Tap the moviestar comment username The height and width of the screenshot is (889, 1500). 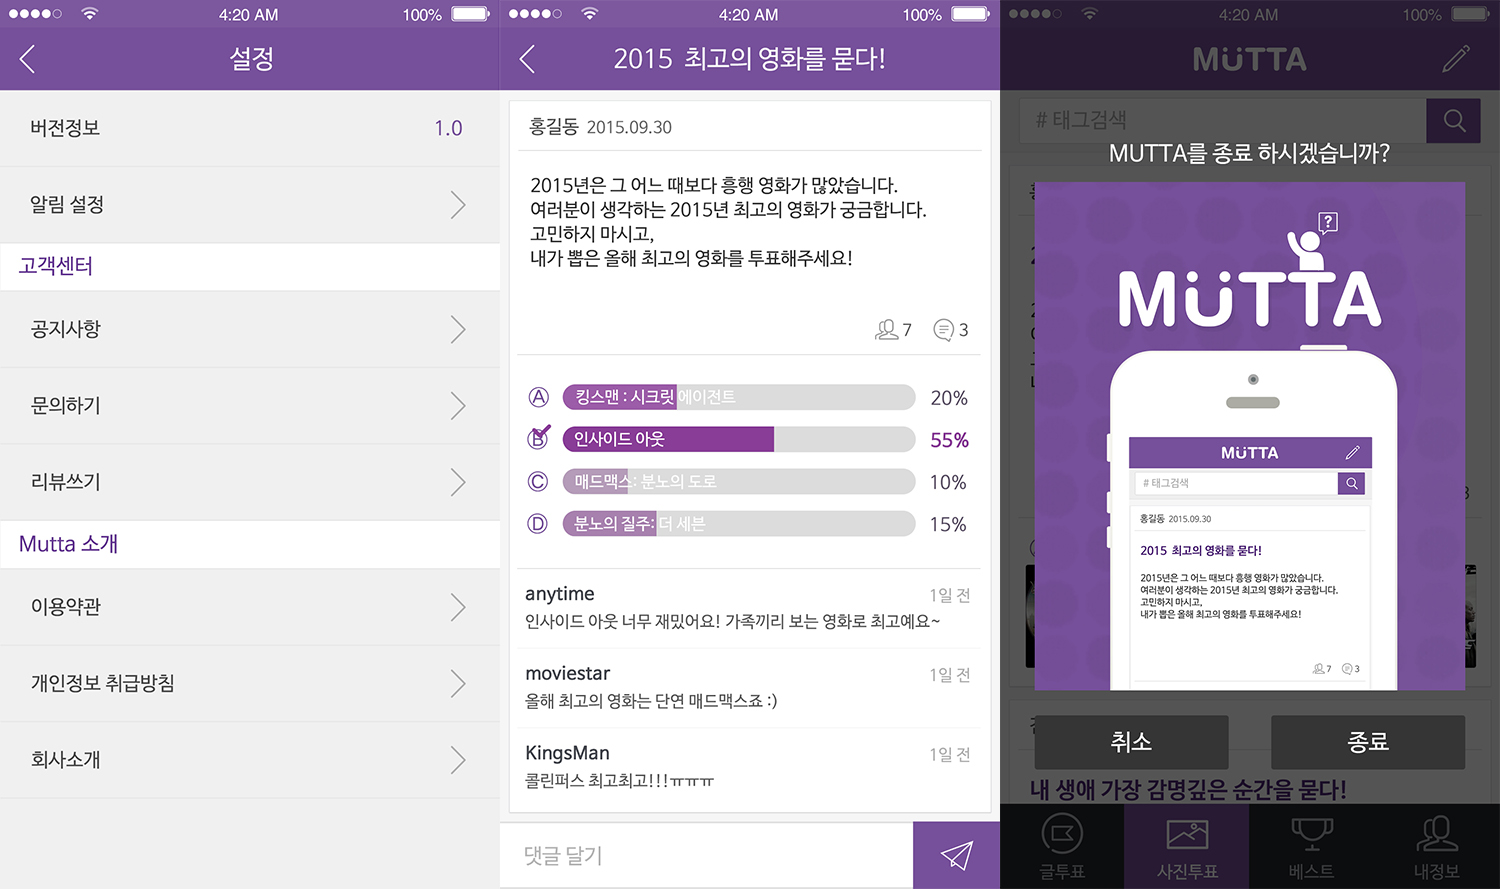[x=567, y=673]
